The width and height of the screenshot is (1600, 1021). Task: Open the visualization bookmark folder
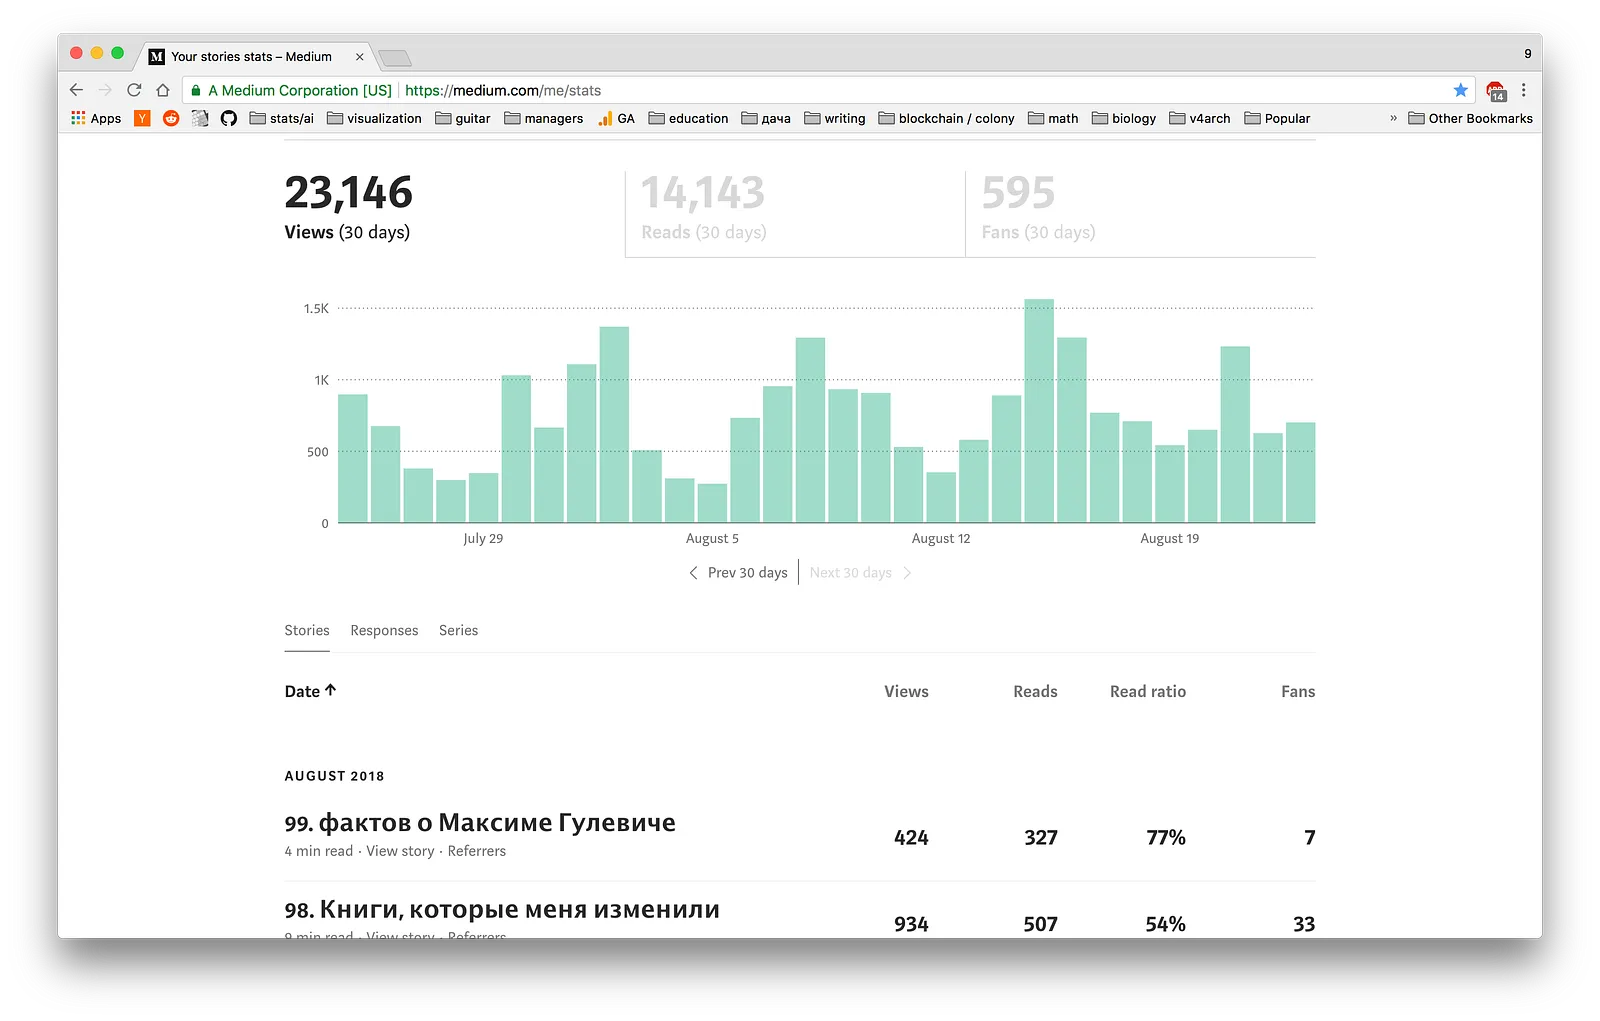375,118
